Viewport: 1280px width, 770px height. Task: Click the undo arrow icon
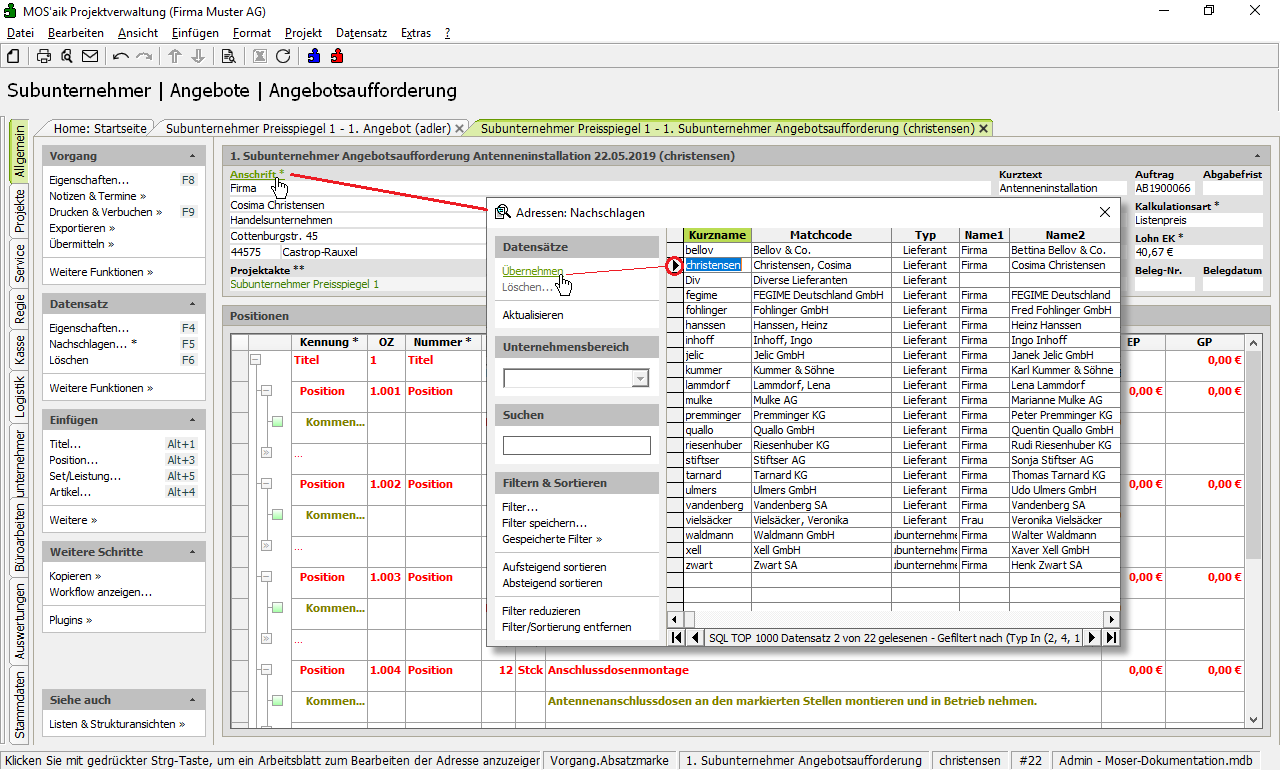(121, 56)
